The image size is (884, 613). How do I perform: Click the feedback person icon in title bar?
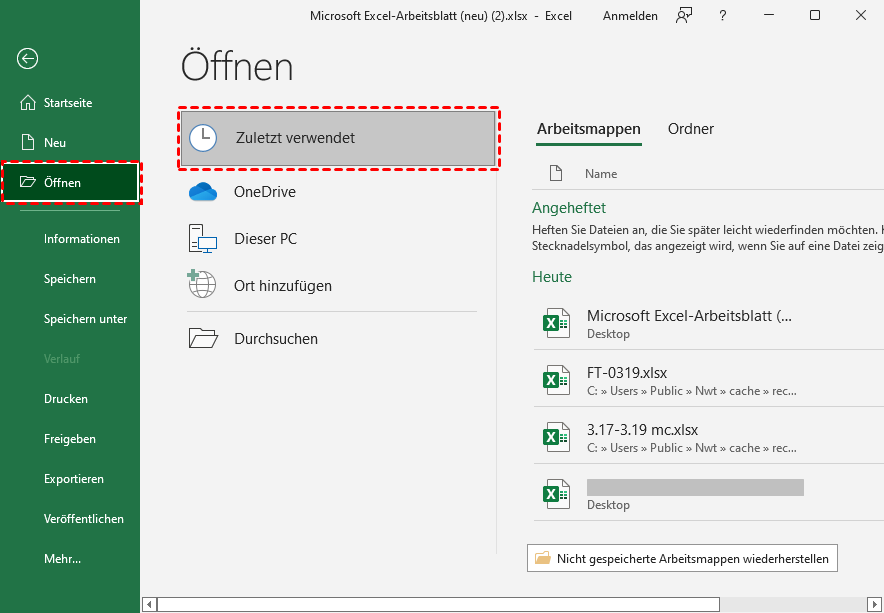(x=684, y=15)
